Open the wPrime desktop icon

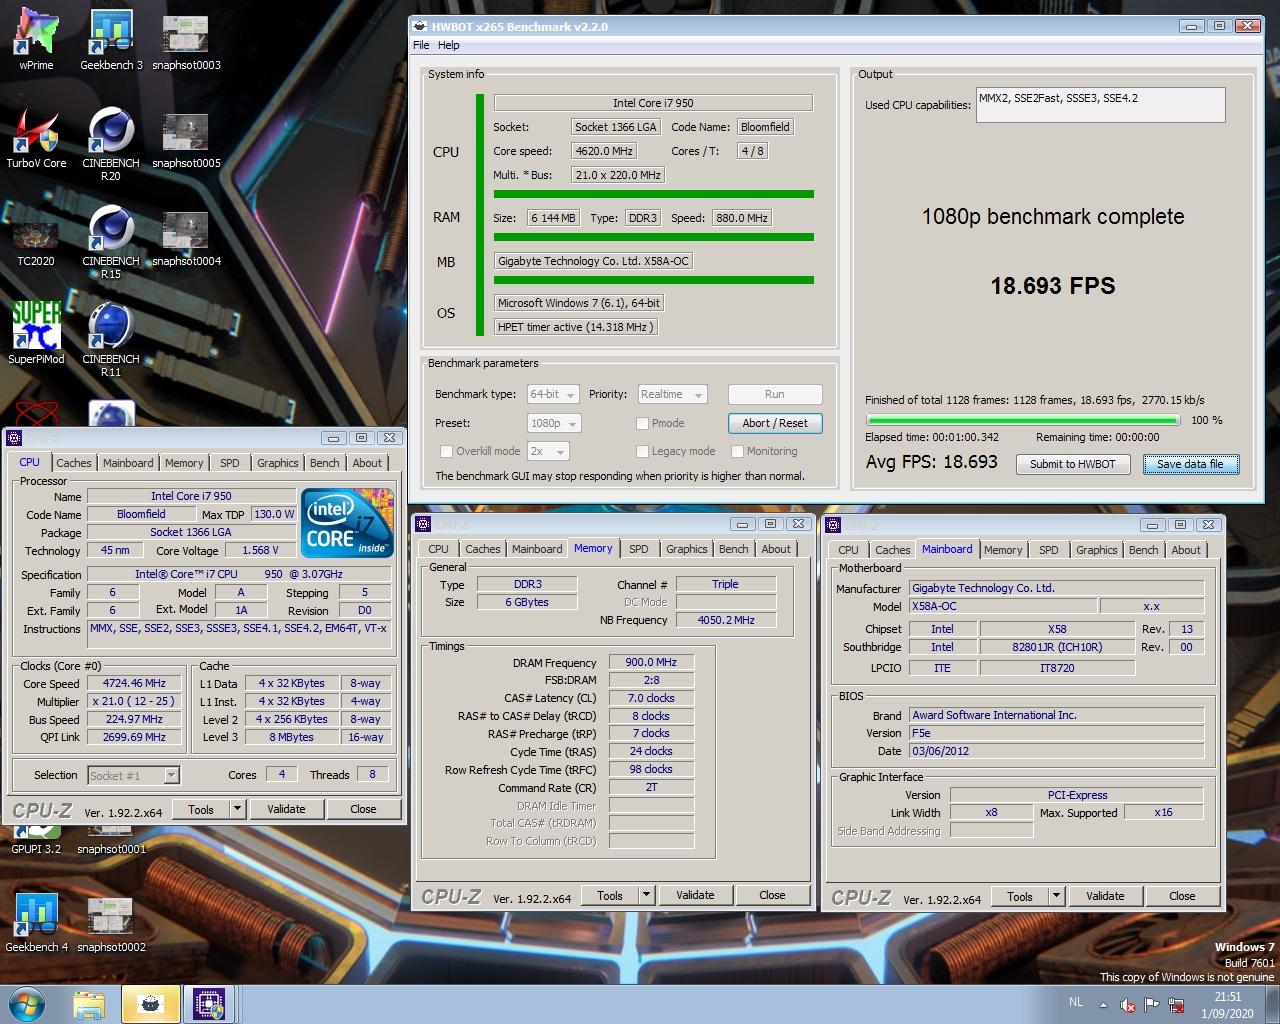(36, 40)
